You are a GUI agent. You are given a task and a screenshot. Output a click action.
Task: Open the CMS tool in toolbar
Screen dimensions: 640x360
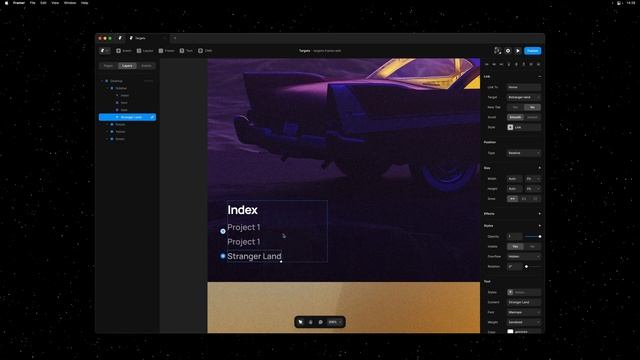tap(205, 51)
